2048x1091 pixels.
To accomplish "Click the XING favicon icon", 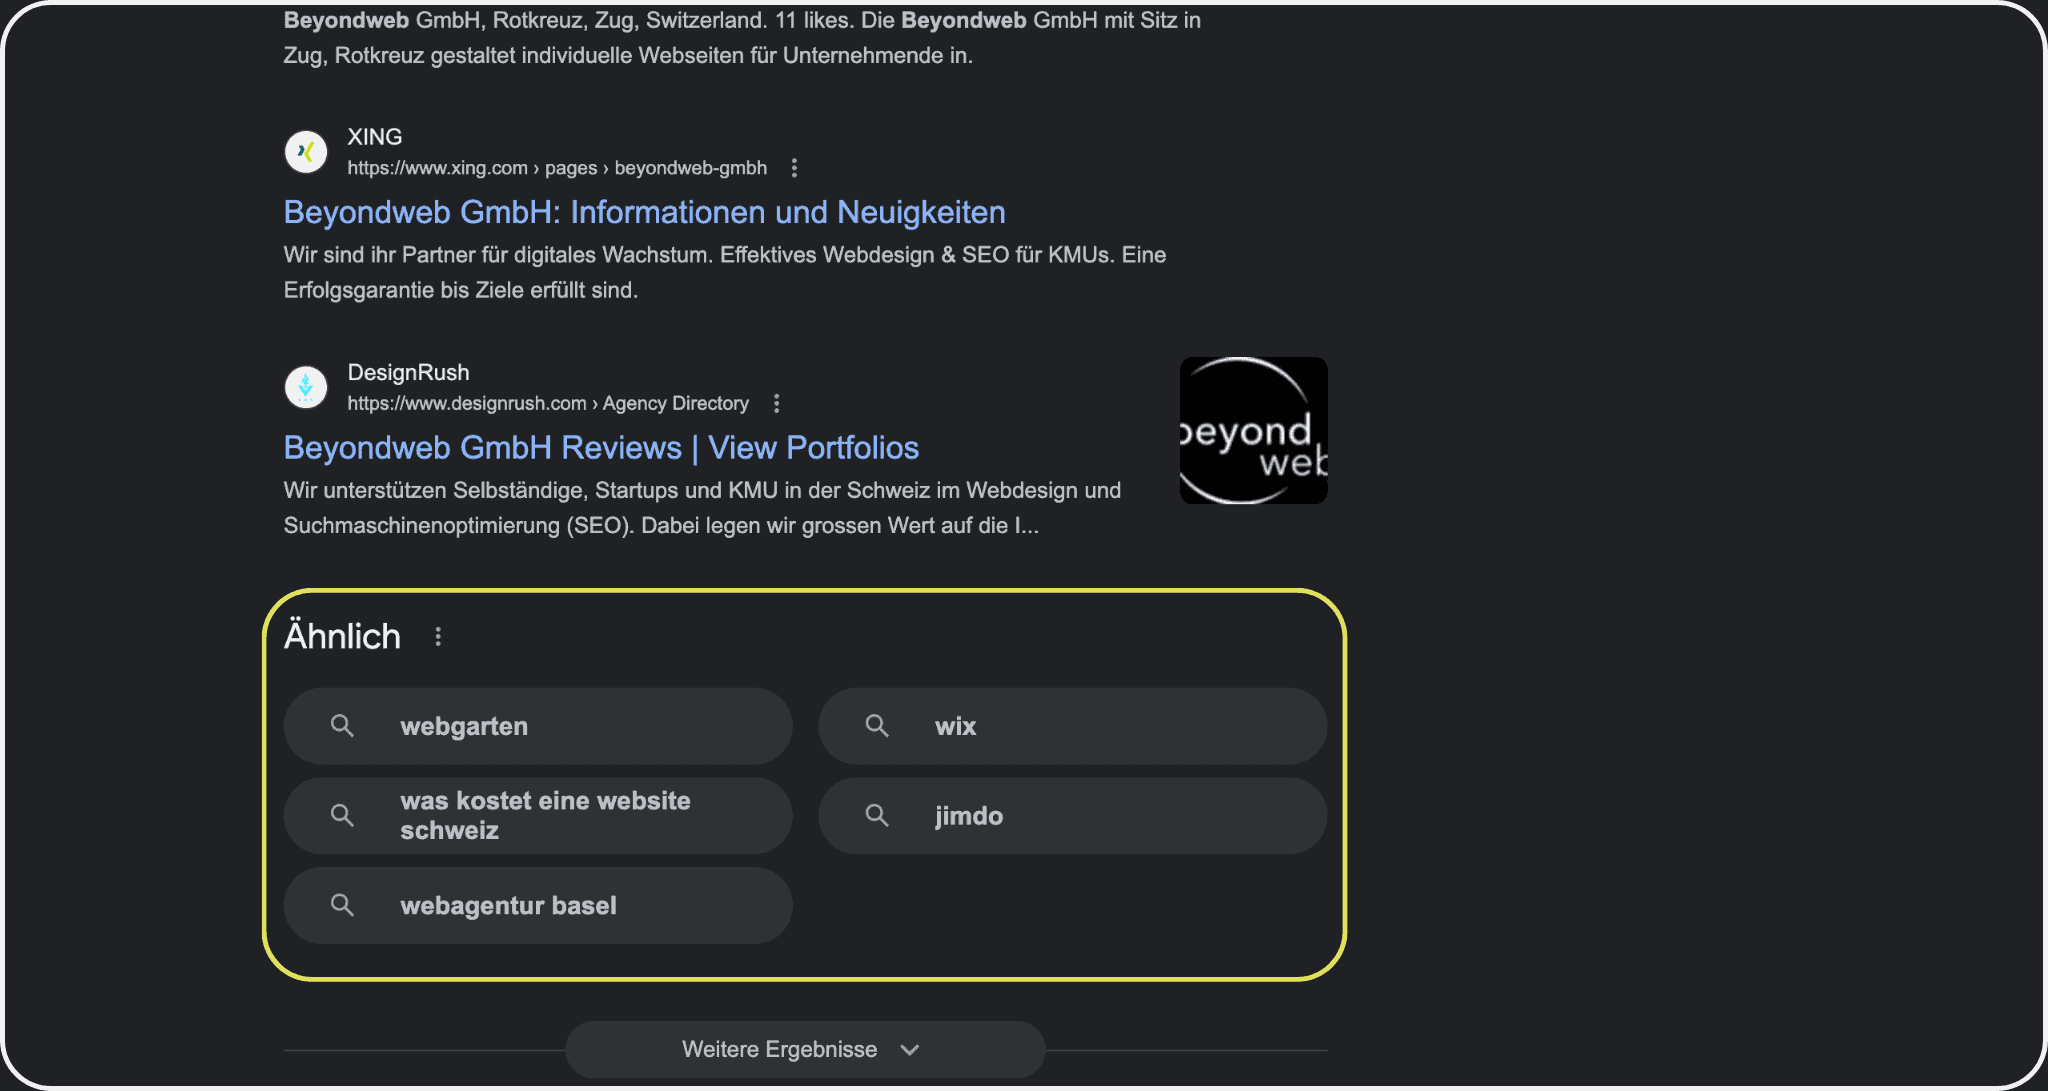I will tap(306, 152).
